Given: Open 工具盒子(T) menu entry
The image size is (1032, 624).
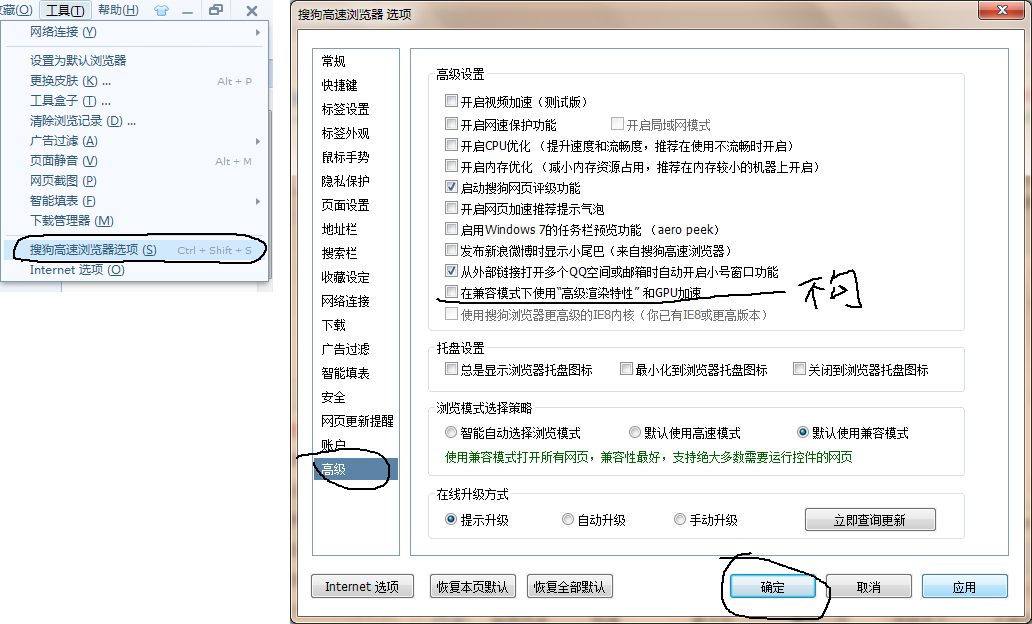Looking at the screenshot, I should 134,101.
